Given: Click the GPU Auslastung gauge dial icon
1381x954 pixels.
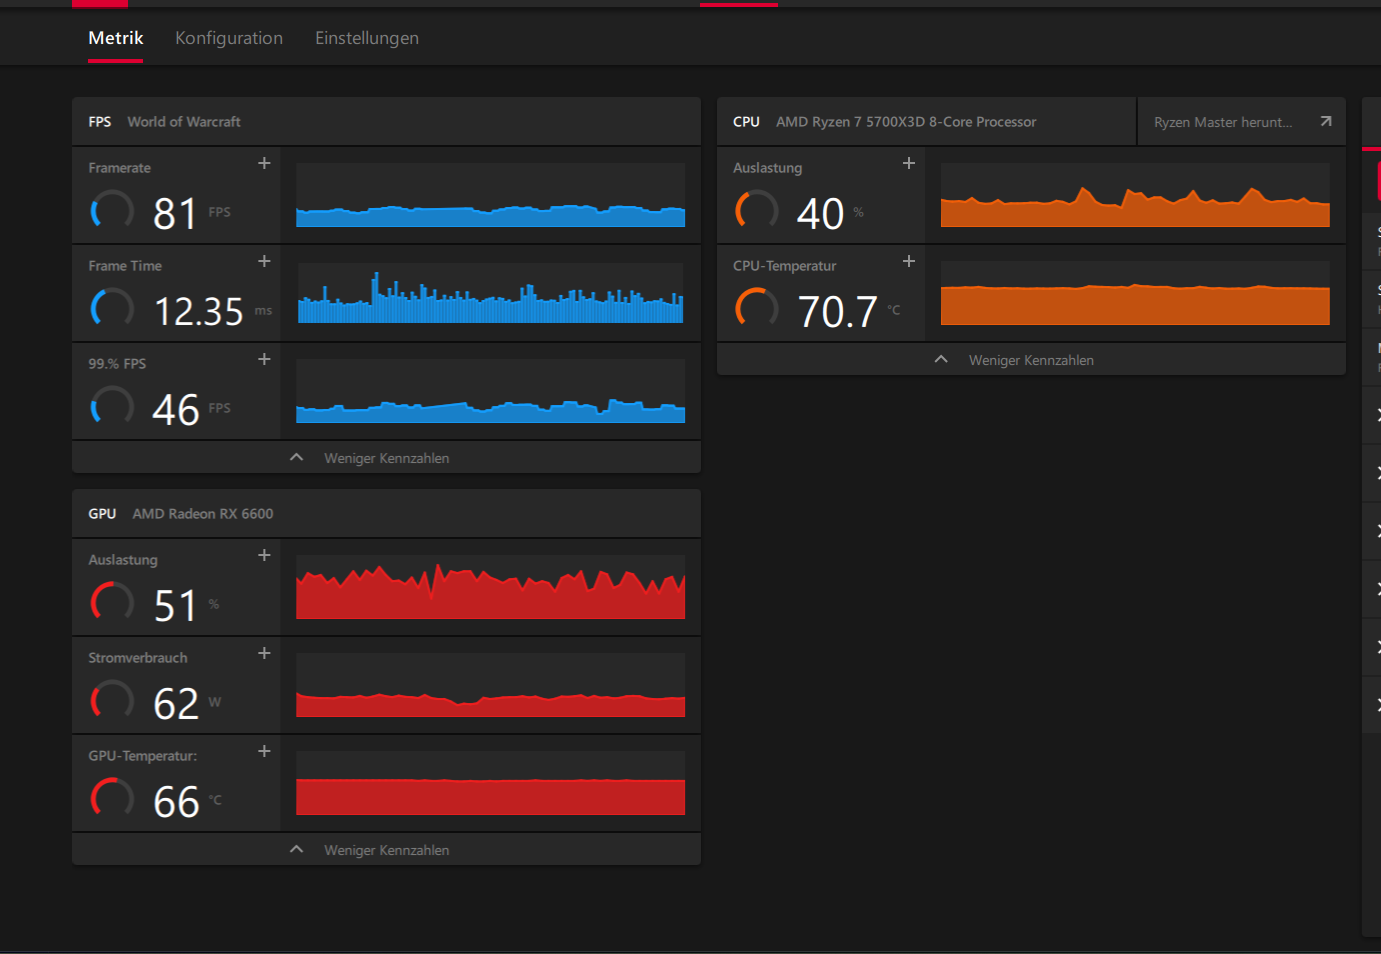Looking at the screenshot, I should point(112,603).
